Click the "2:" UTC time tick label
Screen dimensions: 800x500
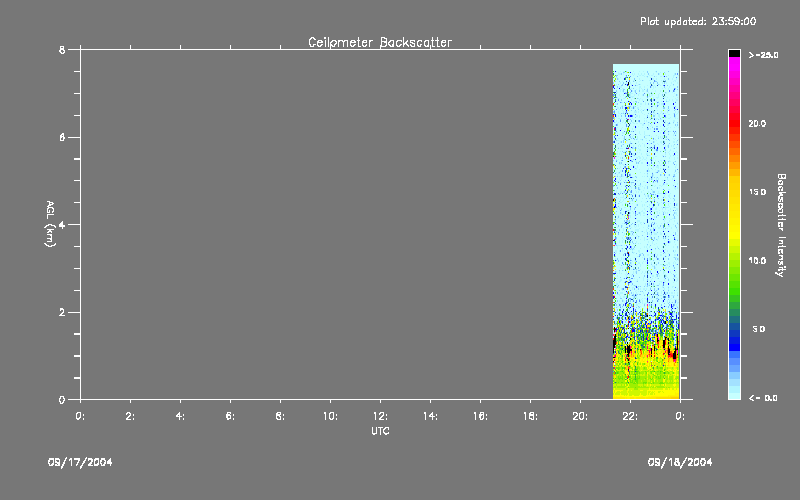tap(130, 416)
